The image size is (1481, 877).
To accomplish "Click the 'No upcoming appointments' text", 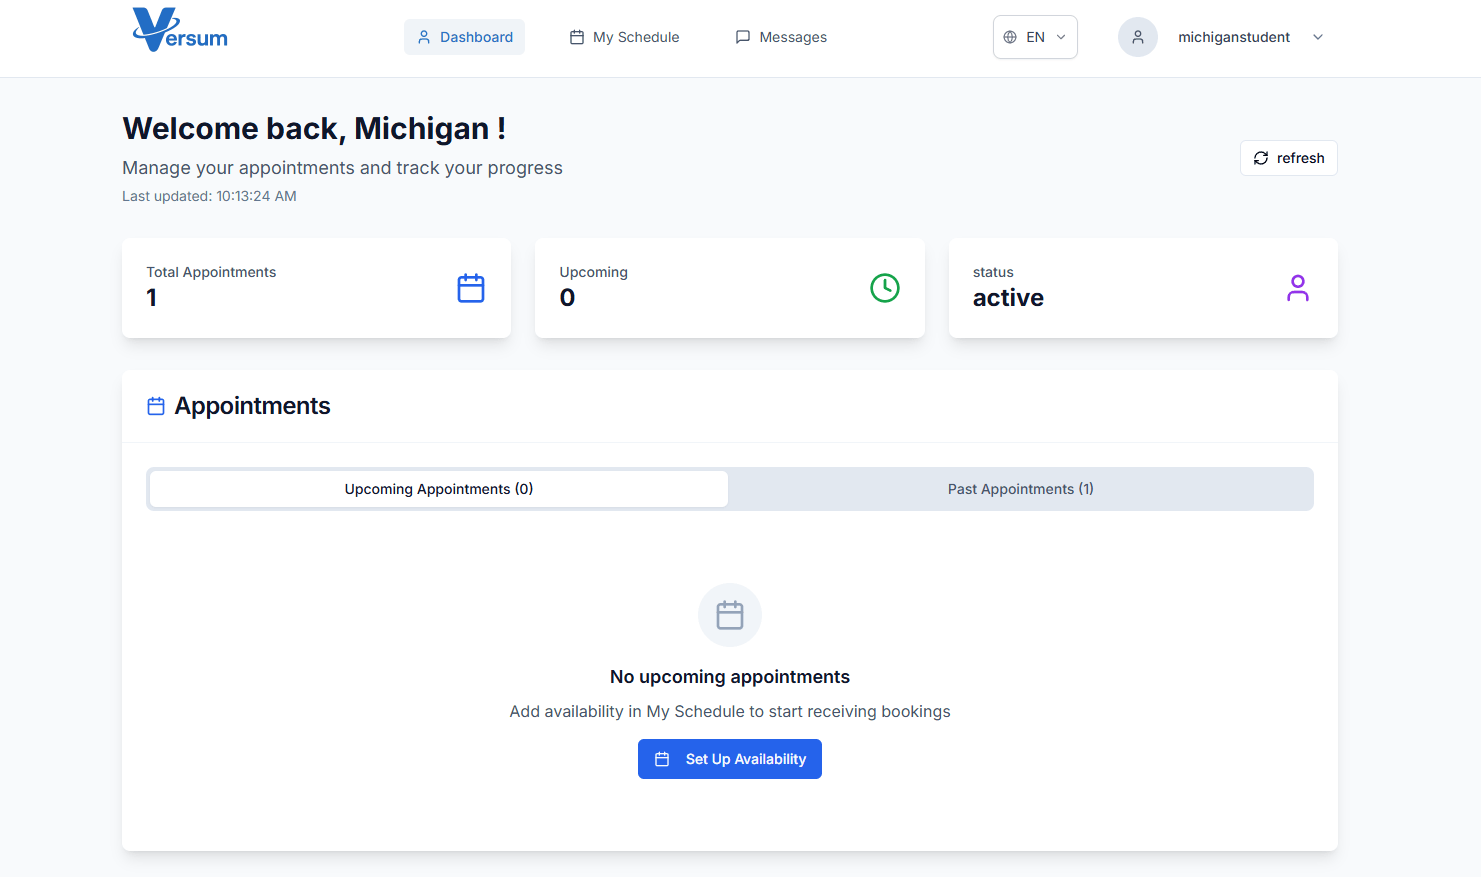I will point(730,677).
